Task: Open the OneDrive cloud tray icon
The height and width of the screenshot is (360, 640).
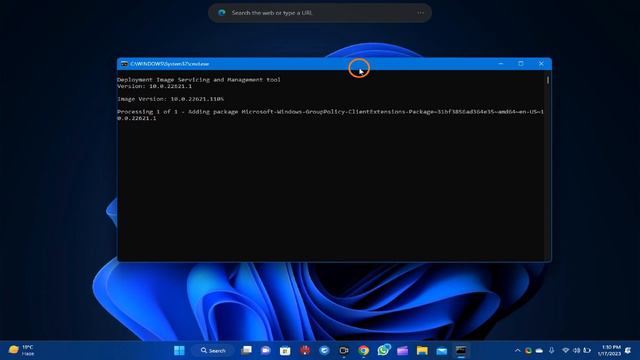Action: [539, 350]
